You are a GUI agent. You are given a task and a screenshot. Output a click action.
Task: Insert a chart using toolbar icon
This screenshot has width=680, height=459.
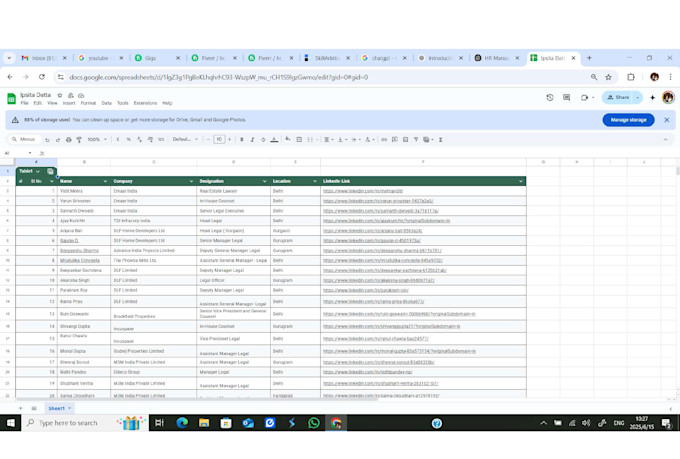405,140
